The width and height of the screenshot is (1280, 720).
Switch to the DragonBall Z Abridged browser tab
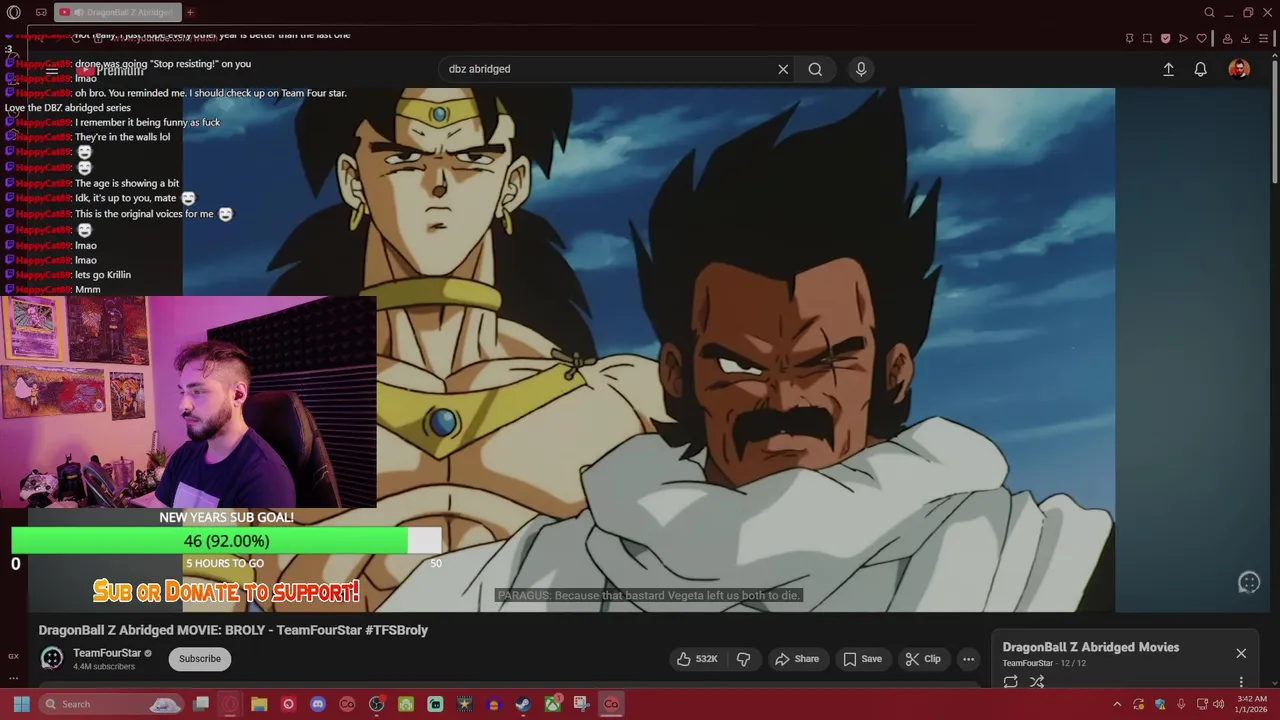tap(116, 12)
